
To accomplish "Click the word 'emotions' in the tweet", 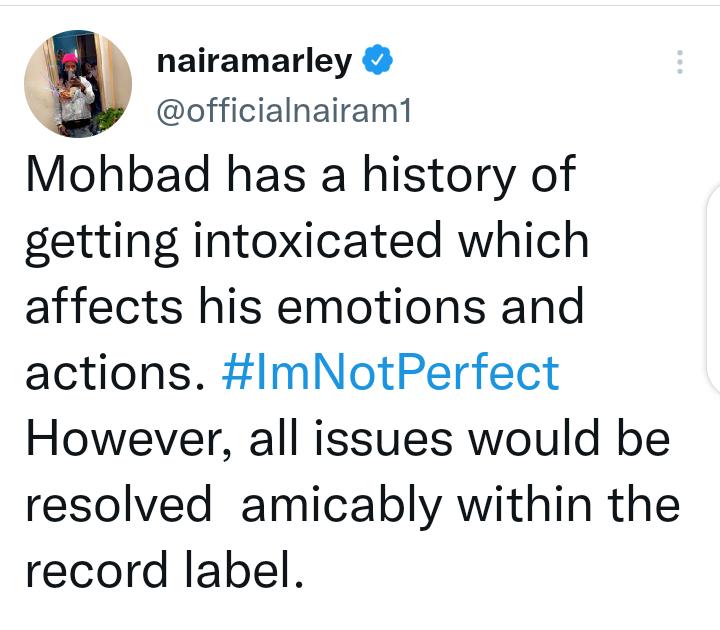I will click(381, 307).
